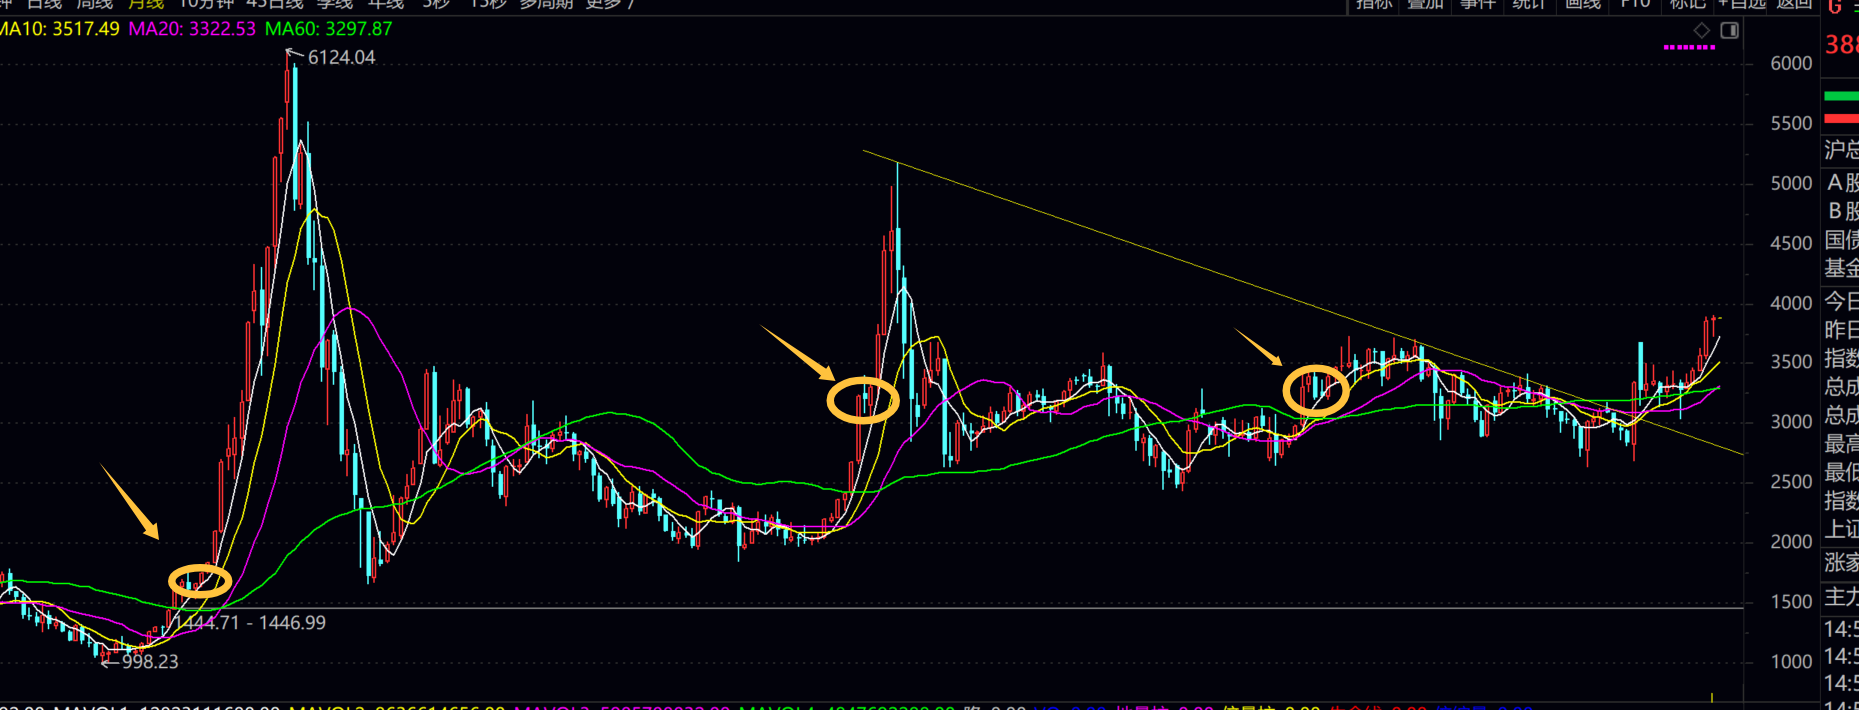Toggle the MA60 indicator label
The height and width of the screenshot is (710, 1859).
tap(328, 29)
